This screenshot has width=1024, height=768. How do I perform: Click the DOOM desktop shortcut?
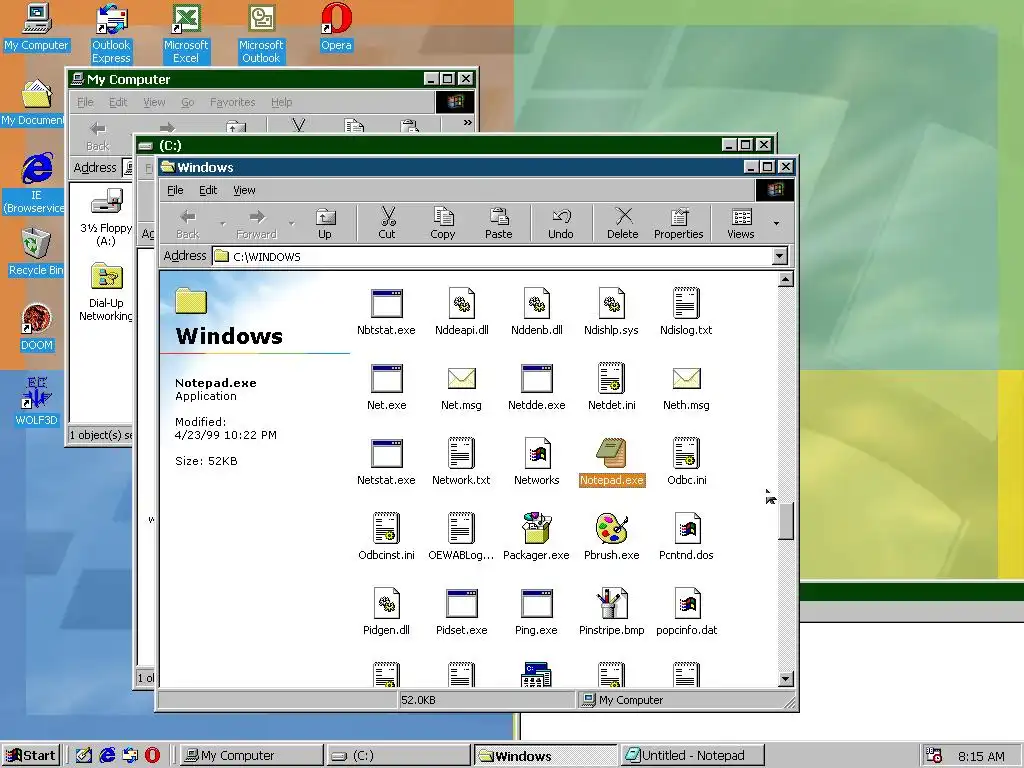37,327
